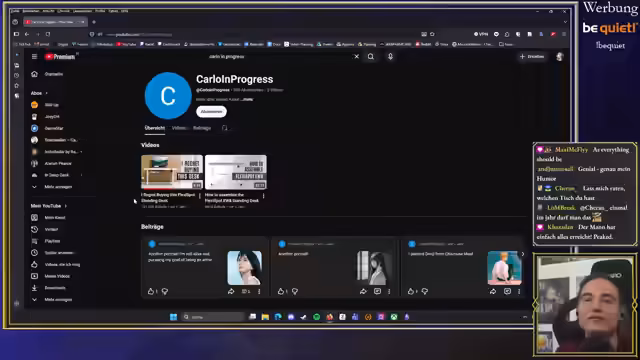Open the YouTube hamburger guide menu
The image size is (640, 360).
pos(34,57)
